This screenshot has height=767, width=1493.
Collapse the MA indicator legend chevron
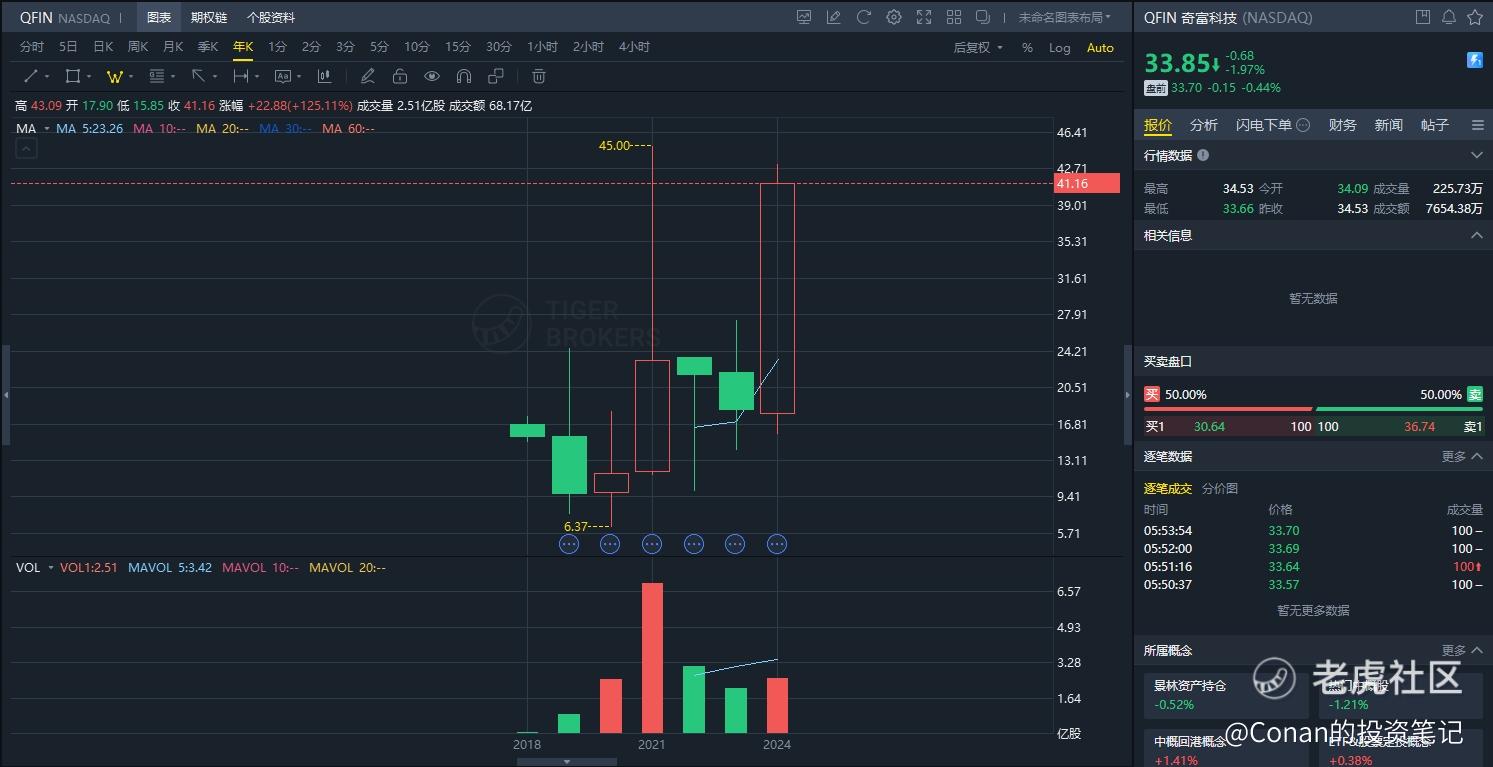pos(26,149)
